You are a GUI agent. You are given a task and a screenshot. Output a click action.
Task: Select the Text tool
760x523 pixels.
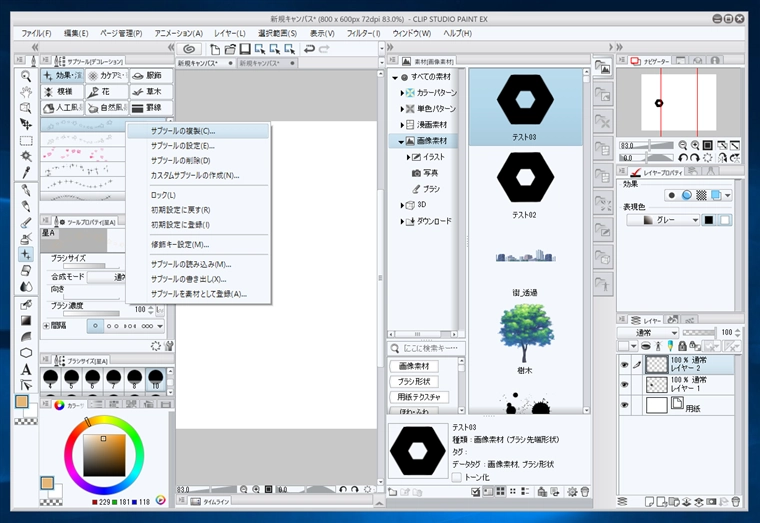[x=26, y=369]
